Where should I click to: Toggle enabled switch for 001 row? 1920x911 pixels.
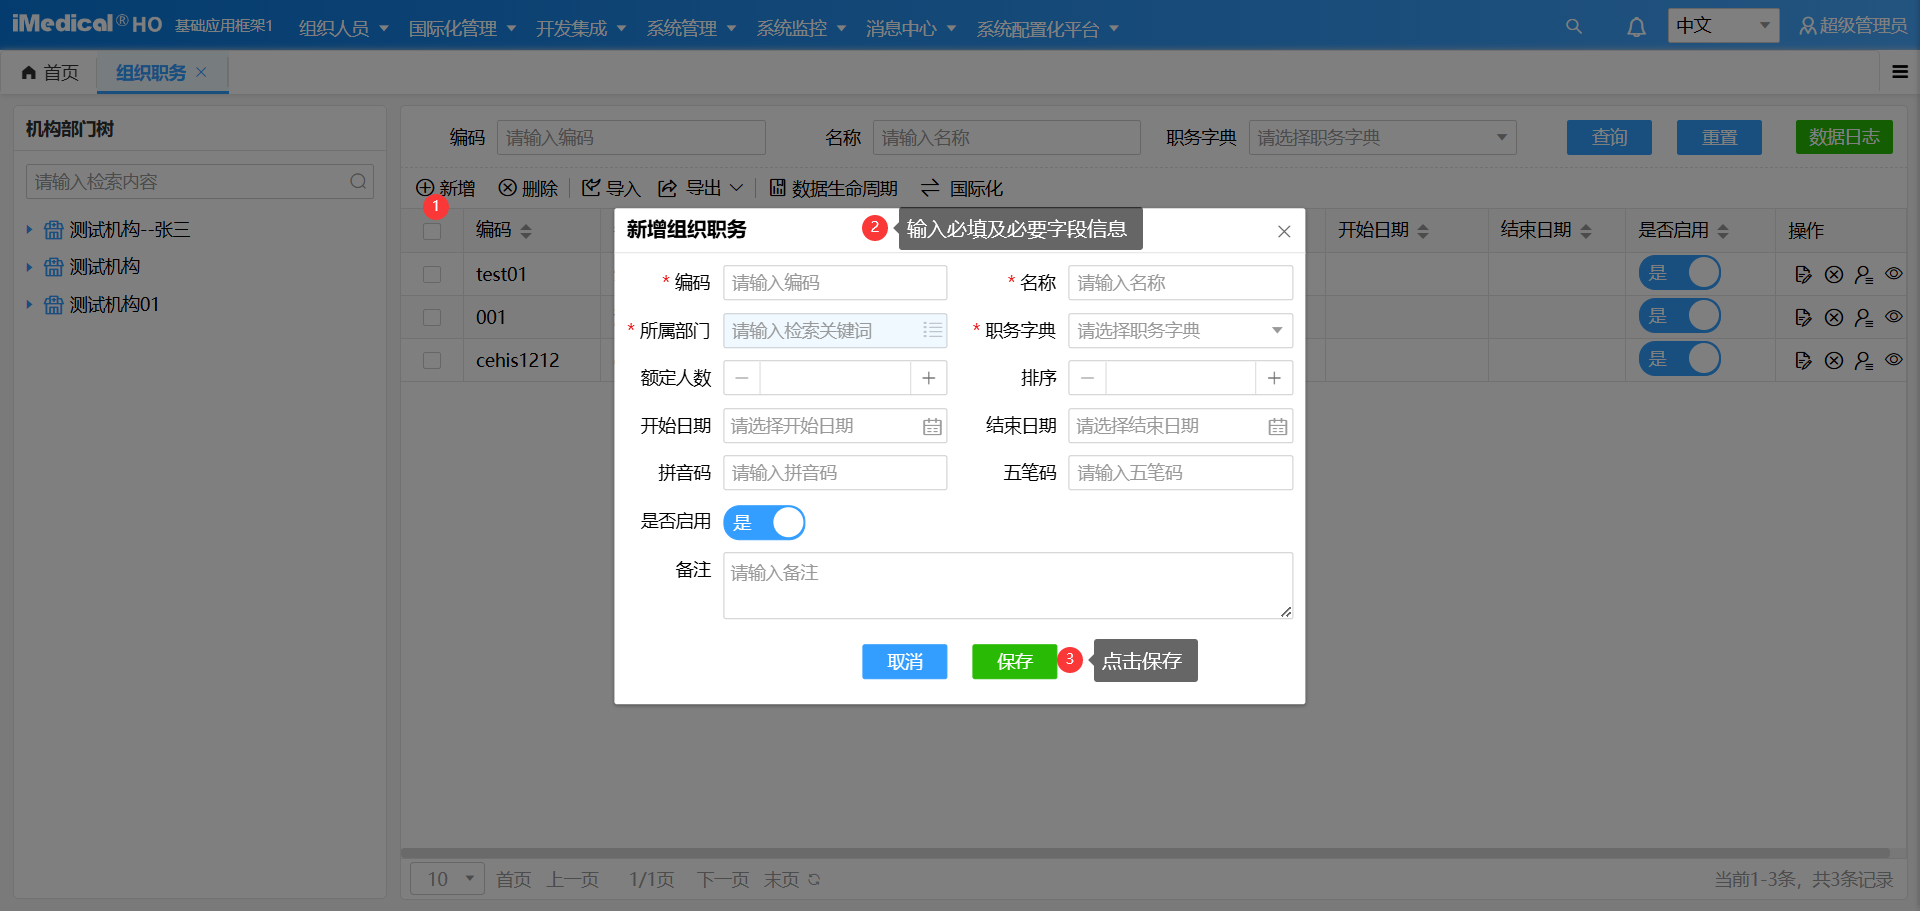coord(1680,316)
